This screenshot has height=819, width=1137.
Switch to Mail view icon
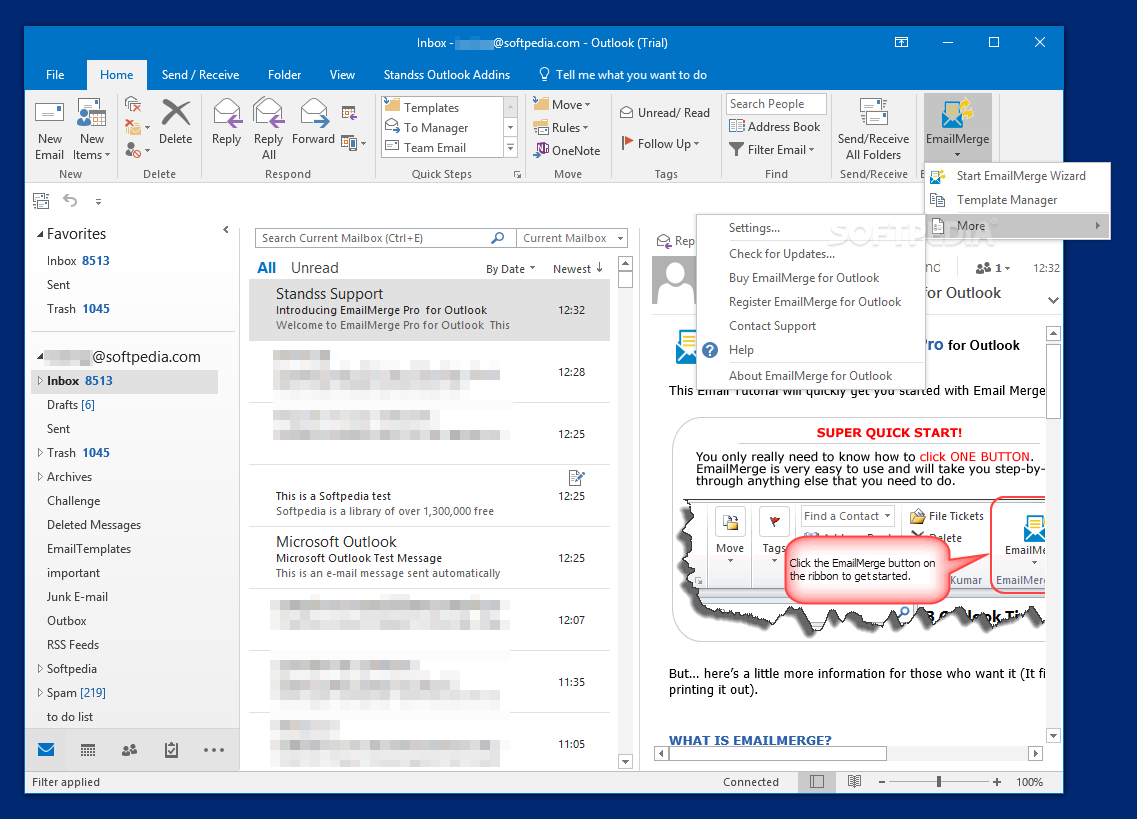point(46,749)
